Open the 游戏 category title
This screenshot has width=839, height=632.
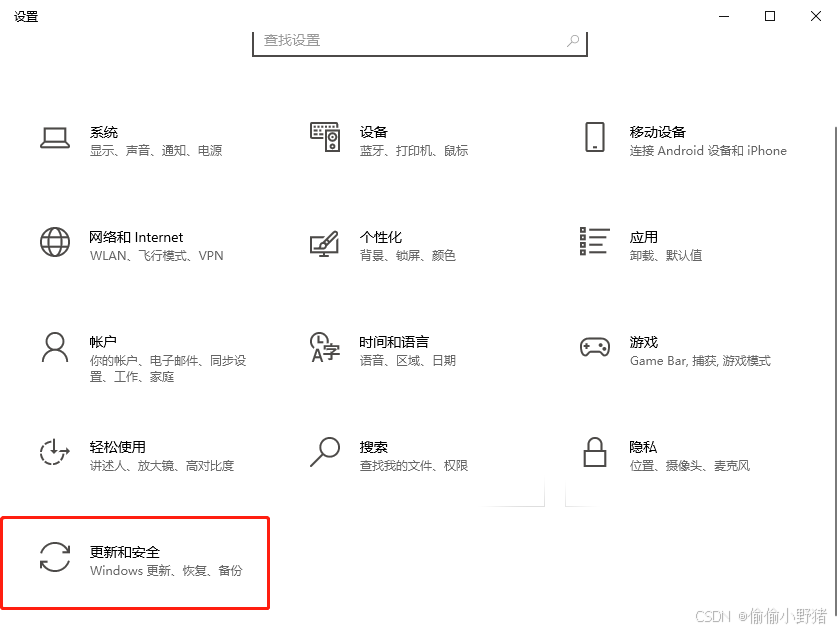pyautogui.click(x=644, y=342)
